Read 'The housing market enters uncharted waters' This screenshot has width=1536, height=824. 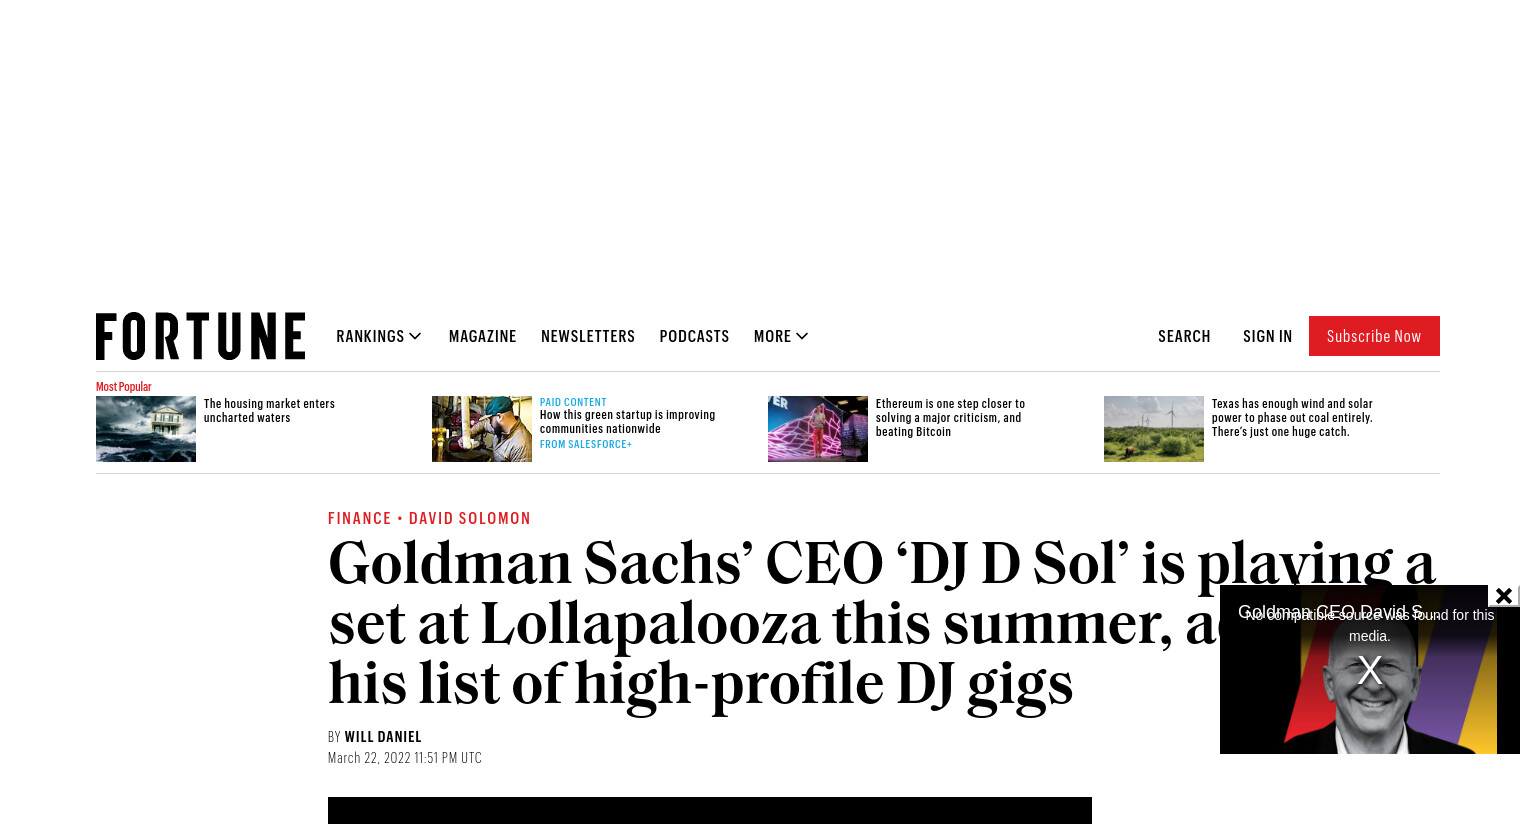(269, 411)
